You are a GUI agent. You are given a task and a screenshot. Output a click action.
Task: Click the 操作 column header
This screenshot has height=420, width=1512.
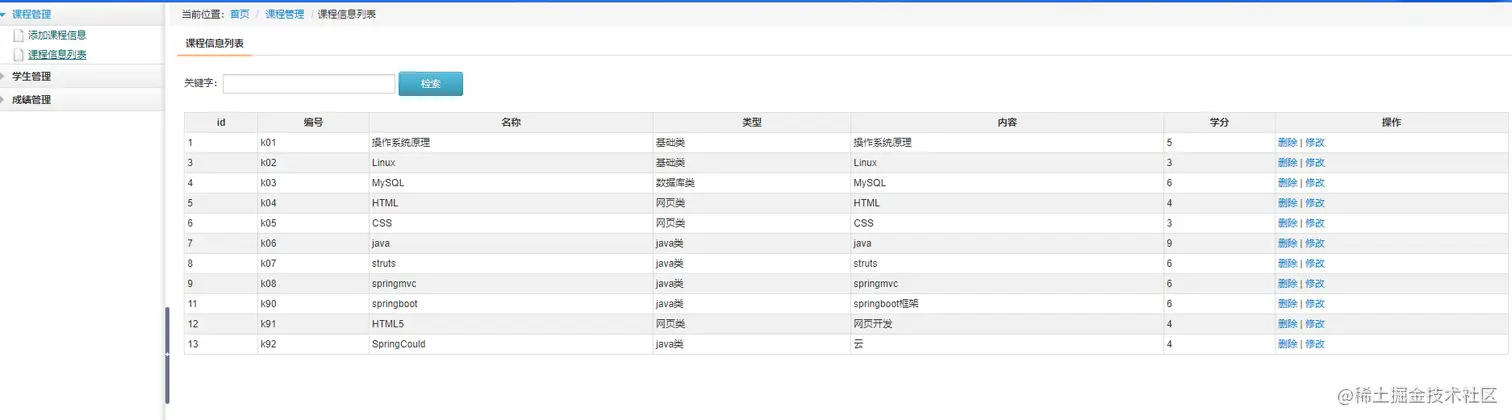[x=1391, y=122]
